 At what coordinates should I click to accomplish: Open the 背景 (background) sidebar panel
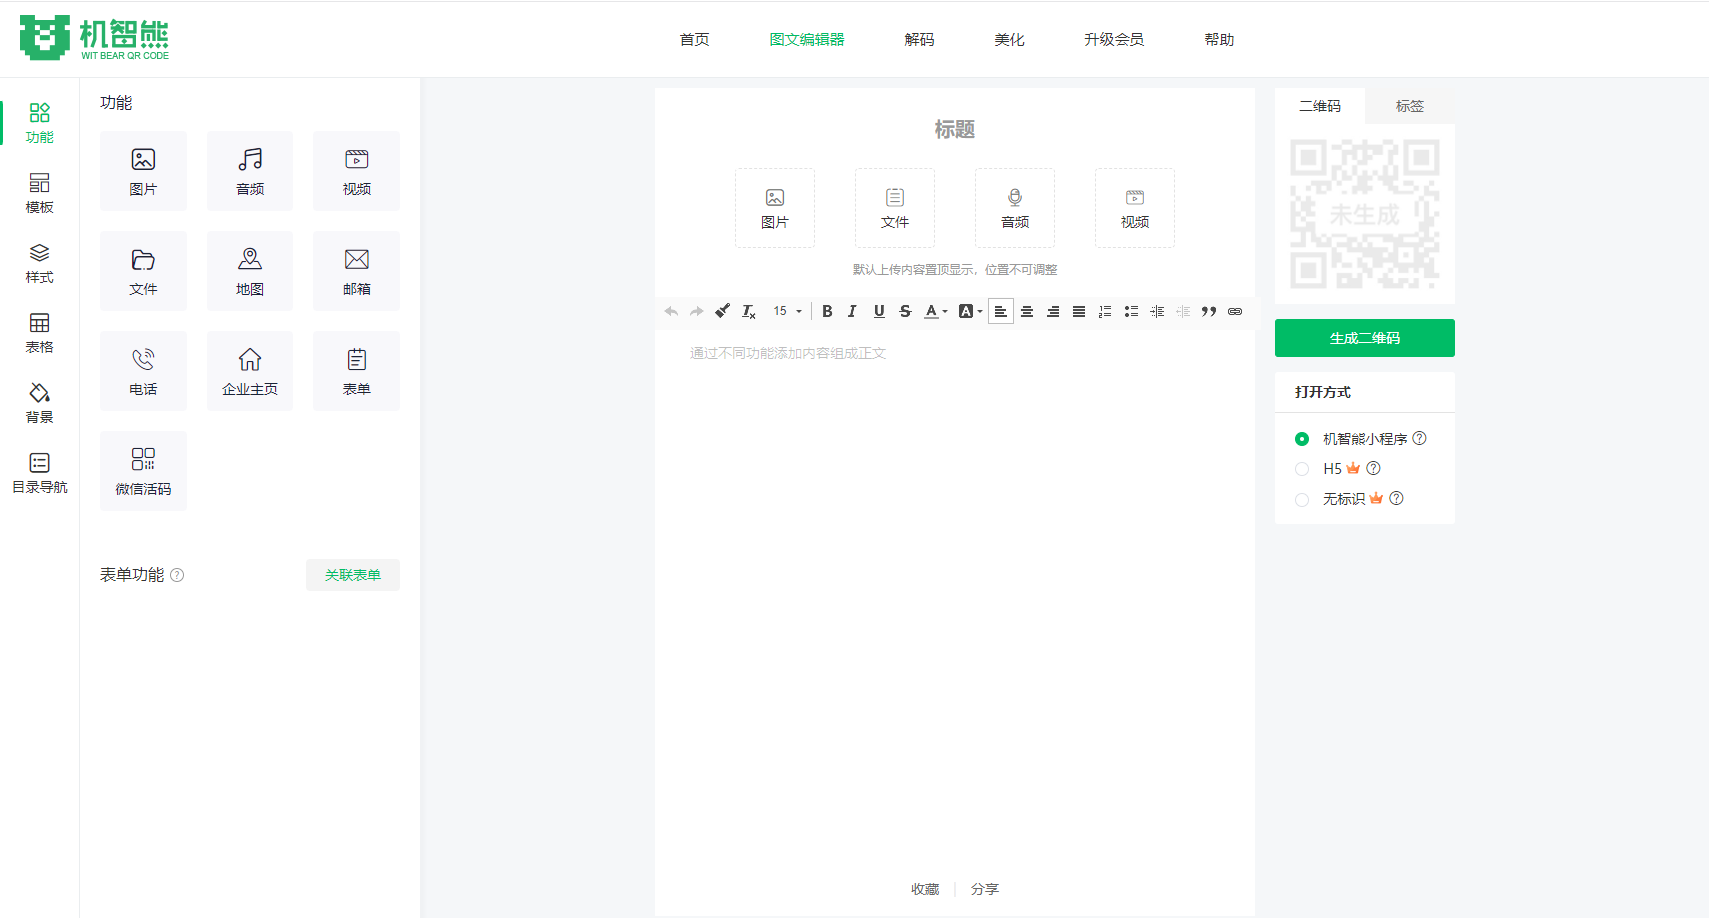[x=39, y=402]
